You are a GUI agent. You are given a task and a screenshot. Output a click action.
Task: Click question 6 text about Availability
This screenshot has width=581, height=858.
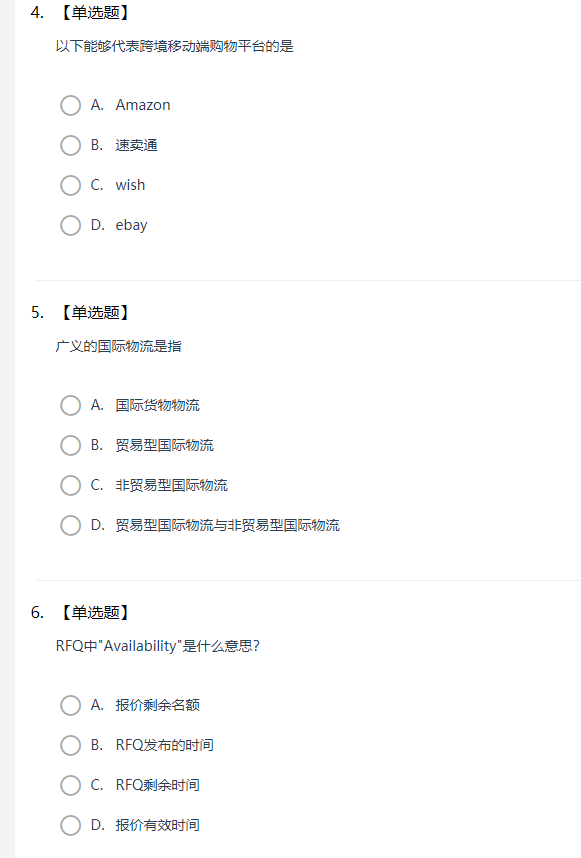(x=158, y=646)
